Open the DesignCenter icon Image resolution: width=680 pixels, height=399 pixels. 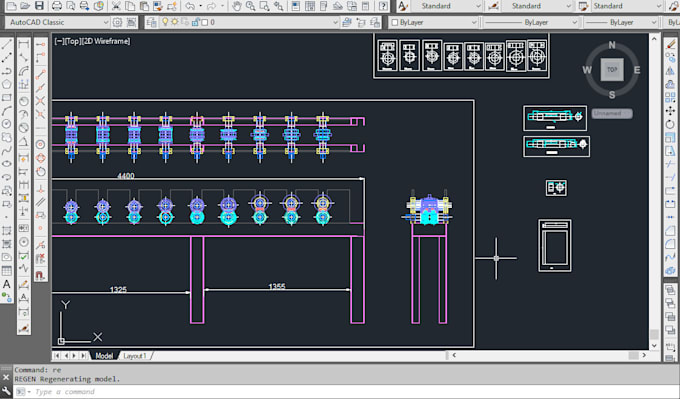(310, 6)
